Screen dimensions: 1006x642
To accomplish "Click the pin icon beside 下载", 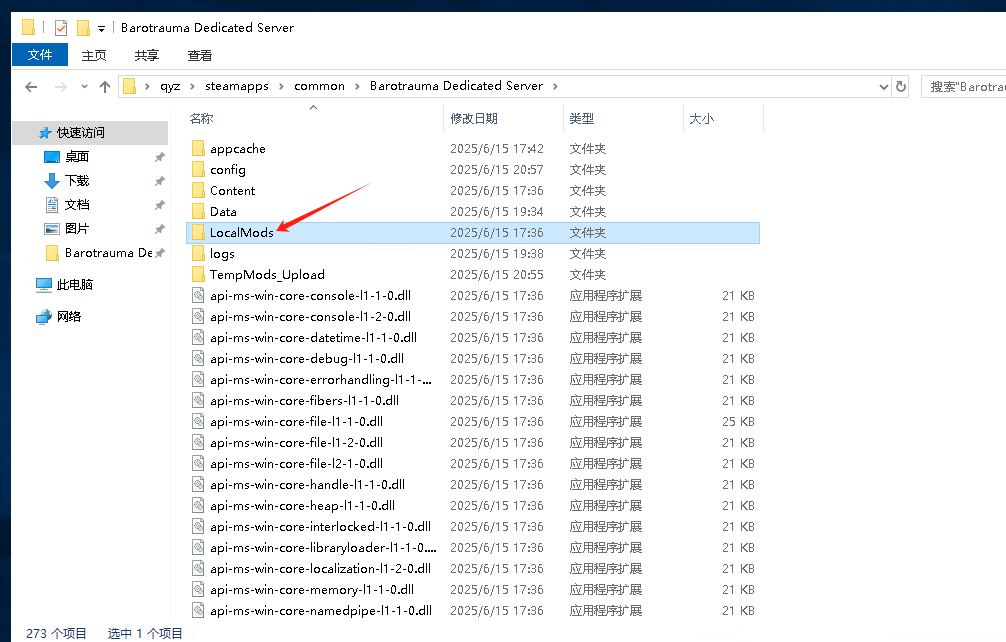I will click(x=159, y=182).
